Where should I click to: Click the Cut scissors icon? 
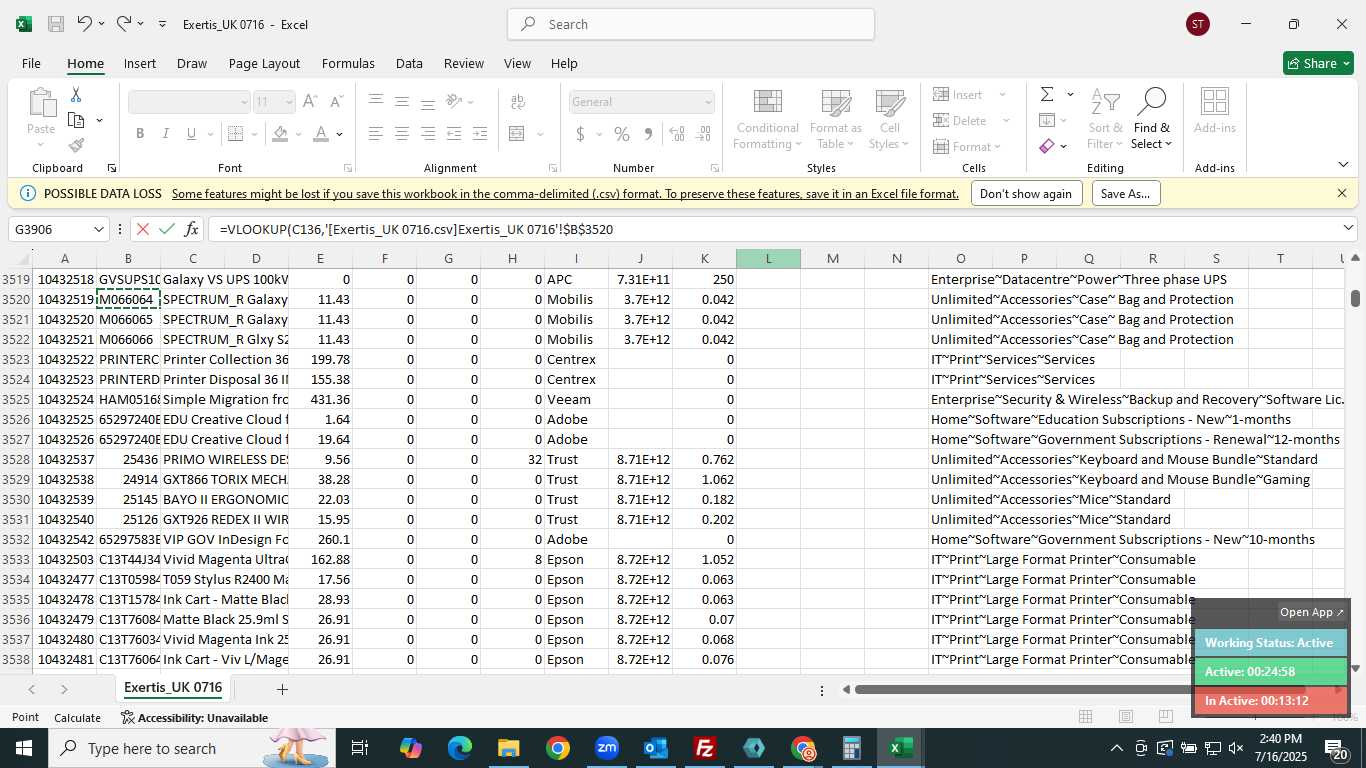[76, 95]
